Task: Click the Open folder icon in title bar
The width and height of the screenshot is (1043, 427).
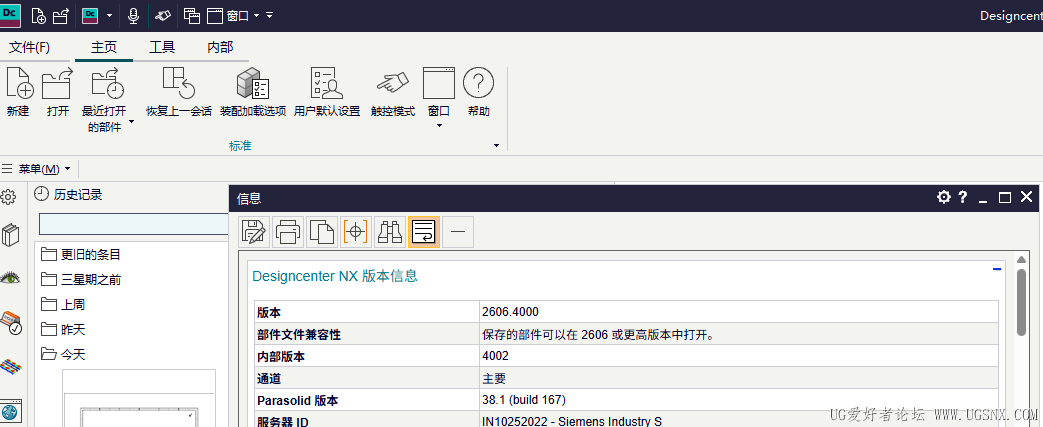Action: point(61,15)
